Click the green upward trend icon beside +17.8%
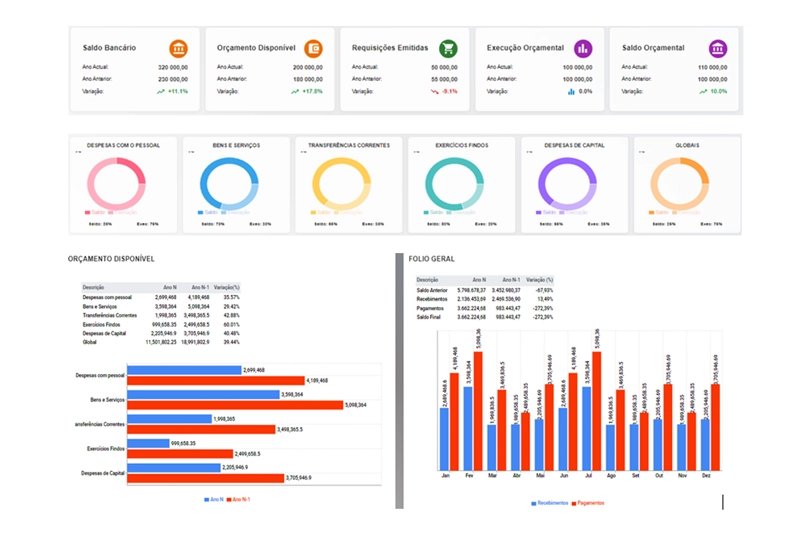The image size is (800, 533). (x=295, y=92)
